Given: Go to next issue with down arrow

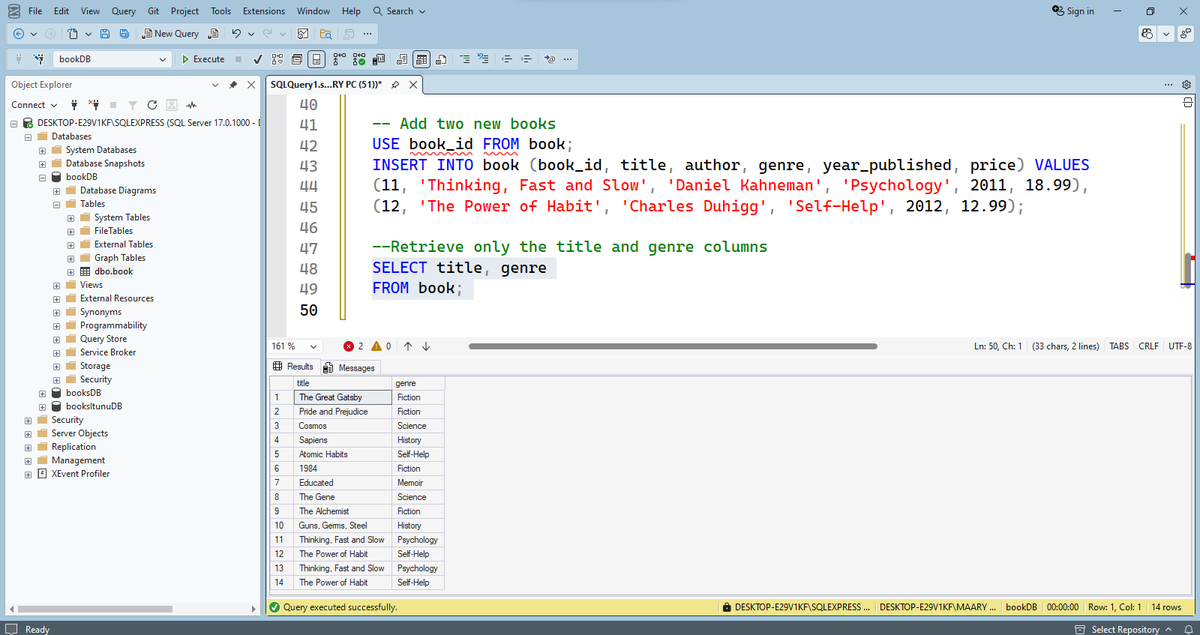Looking at the screenshot, I should click(x=426, y=346).
